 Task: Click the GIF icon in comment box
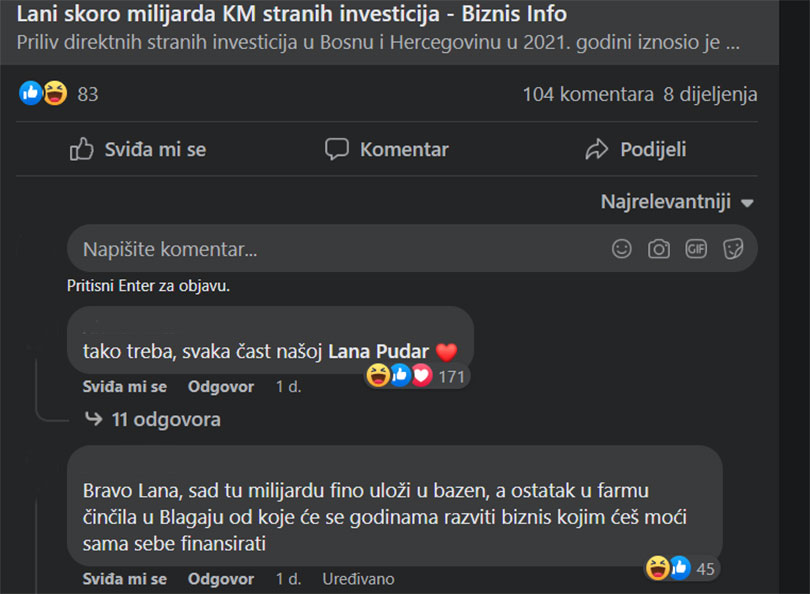[696, 249]
